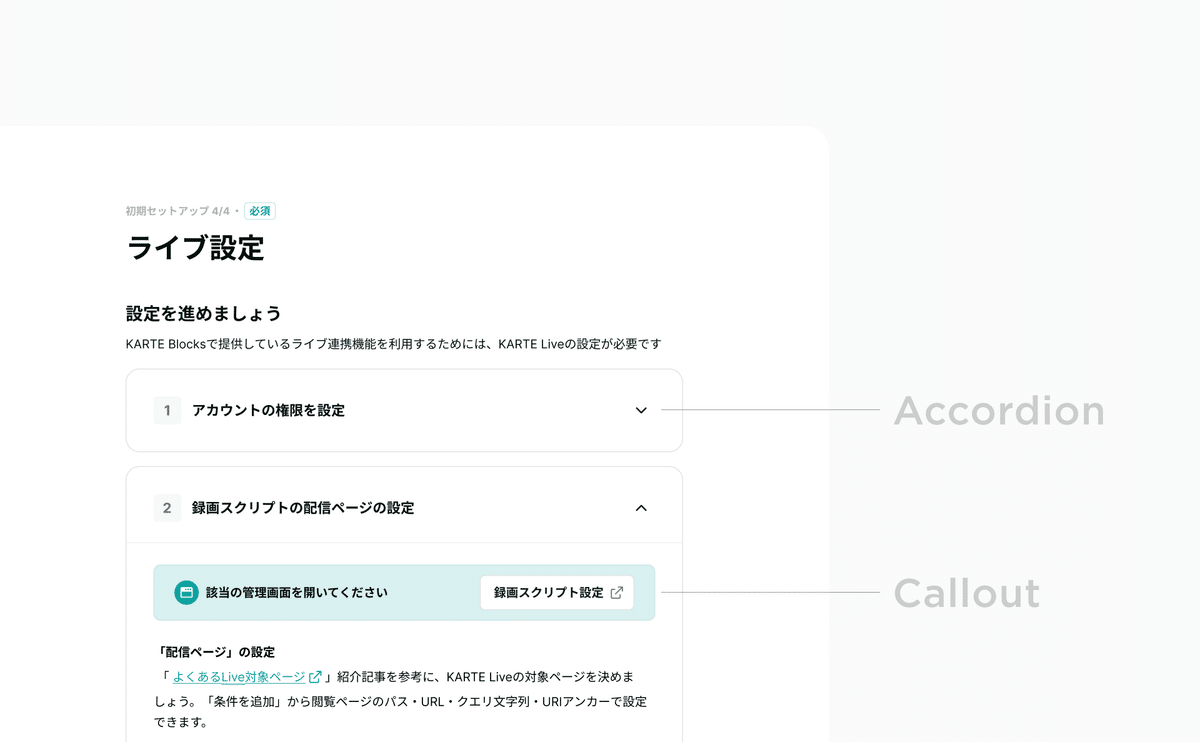Click the external-link icon on 録画スクリプト設定
The image size is (1200, 742).
pos(616,592)
